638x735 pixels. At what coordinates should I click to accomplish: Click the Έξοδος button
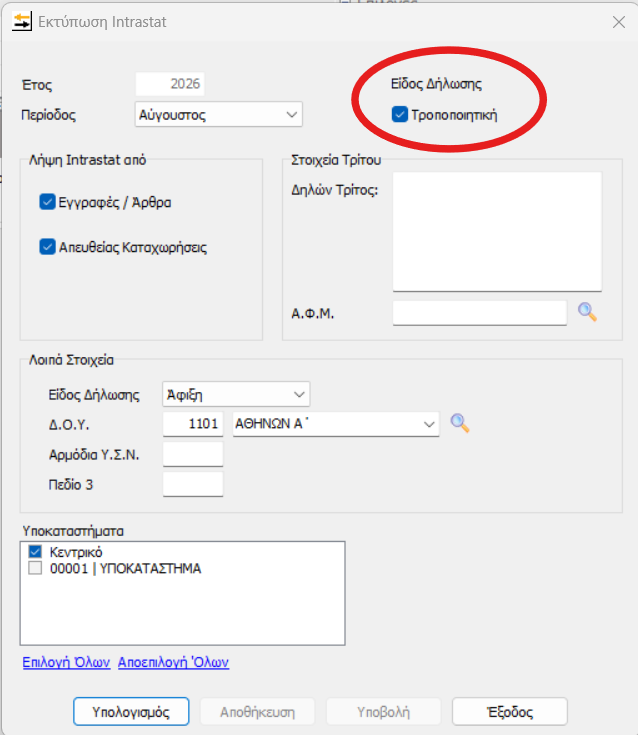click(x=510, y=712)
